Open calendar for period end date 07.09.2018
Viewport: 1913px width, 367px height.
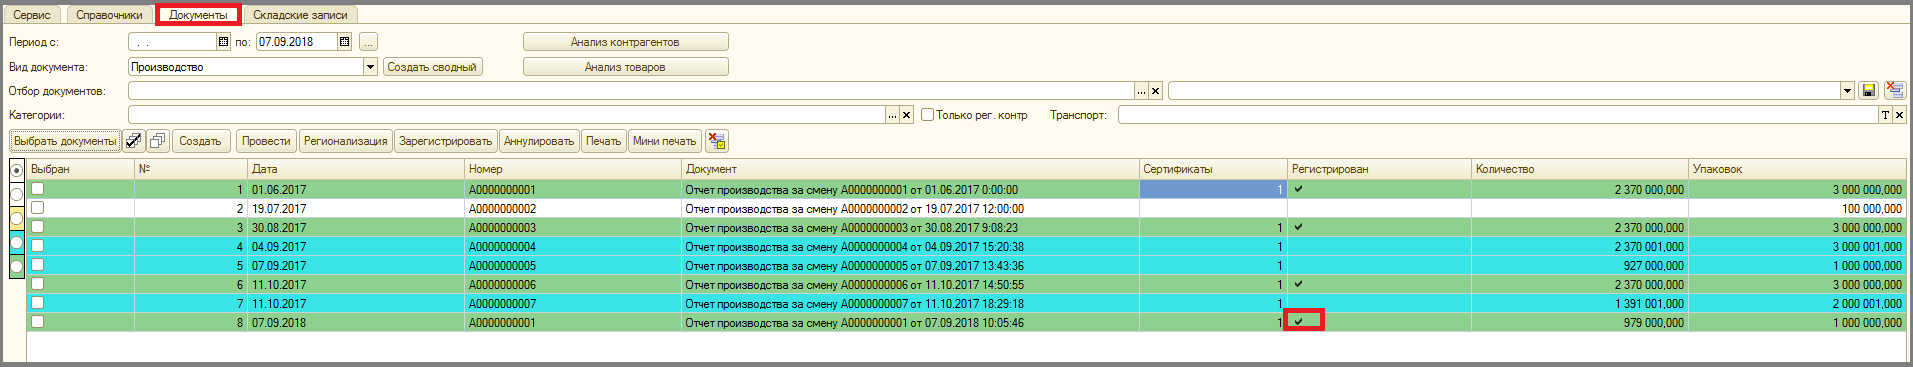pos(344,42)
